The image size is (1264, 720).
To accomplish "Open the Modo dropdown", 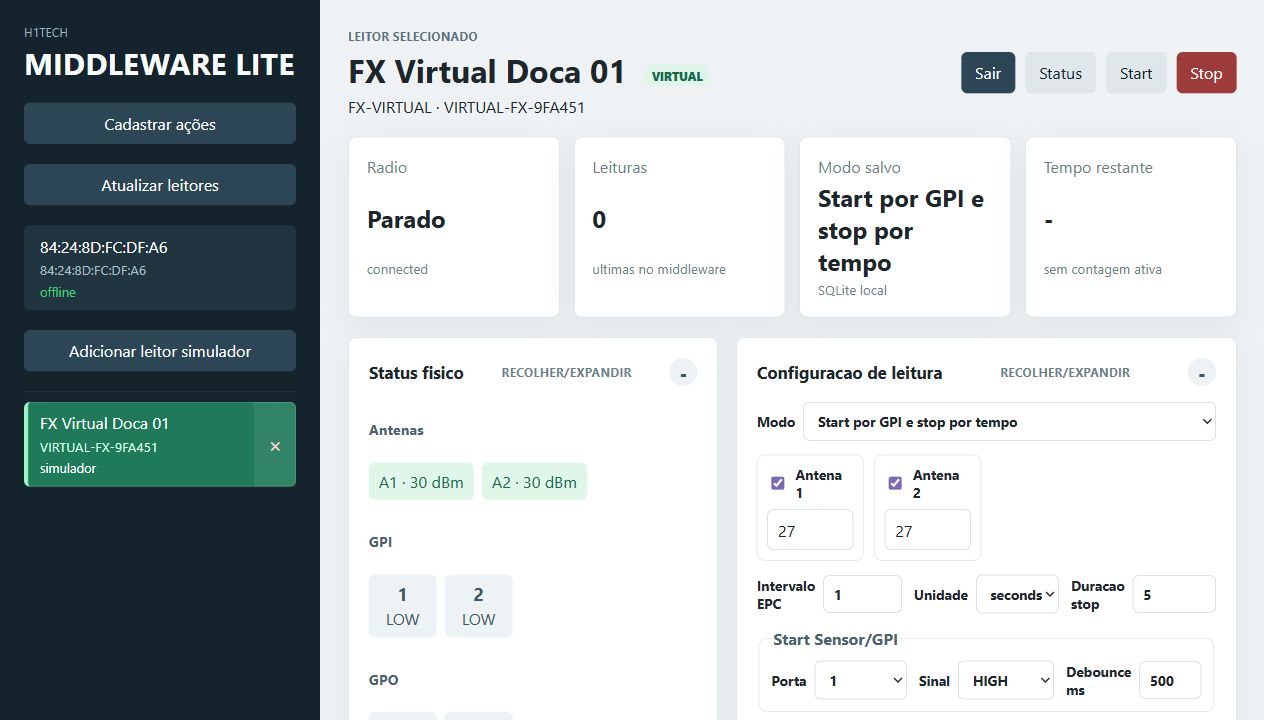I will tap(1009, 422).
